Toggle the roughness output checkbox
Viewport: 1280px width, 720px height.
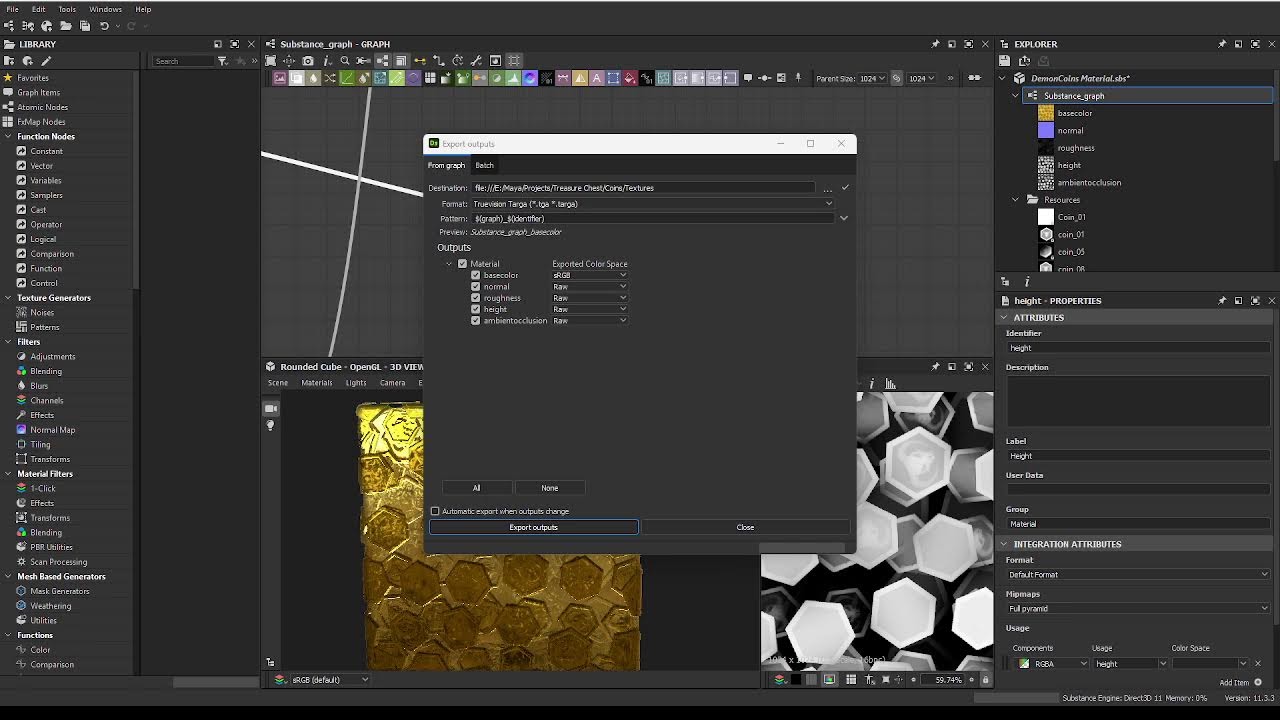(x=476, y=298)
